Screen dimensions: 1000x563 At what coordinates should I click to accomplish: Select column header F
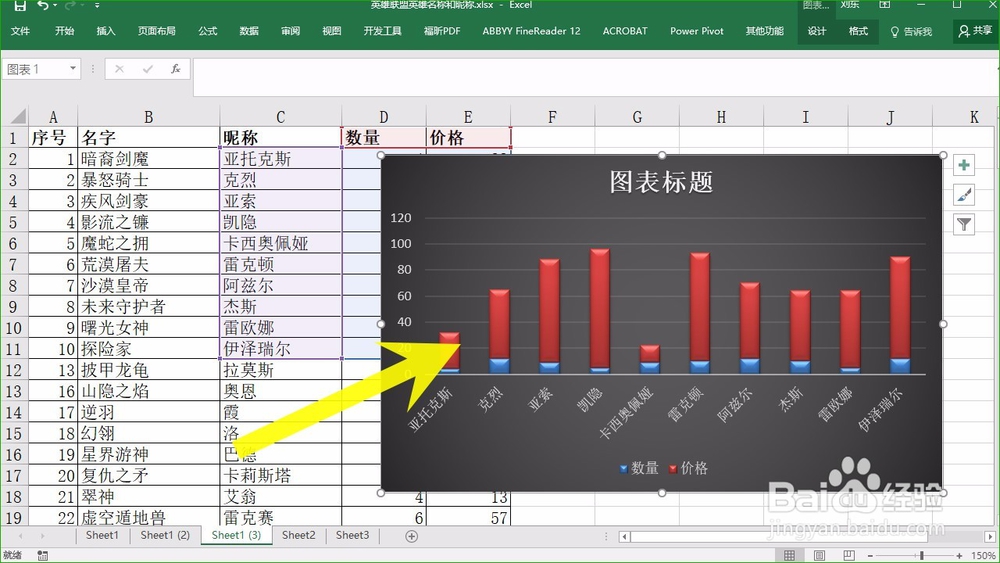pos(552,117)
